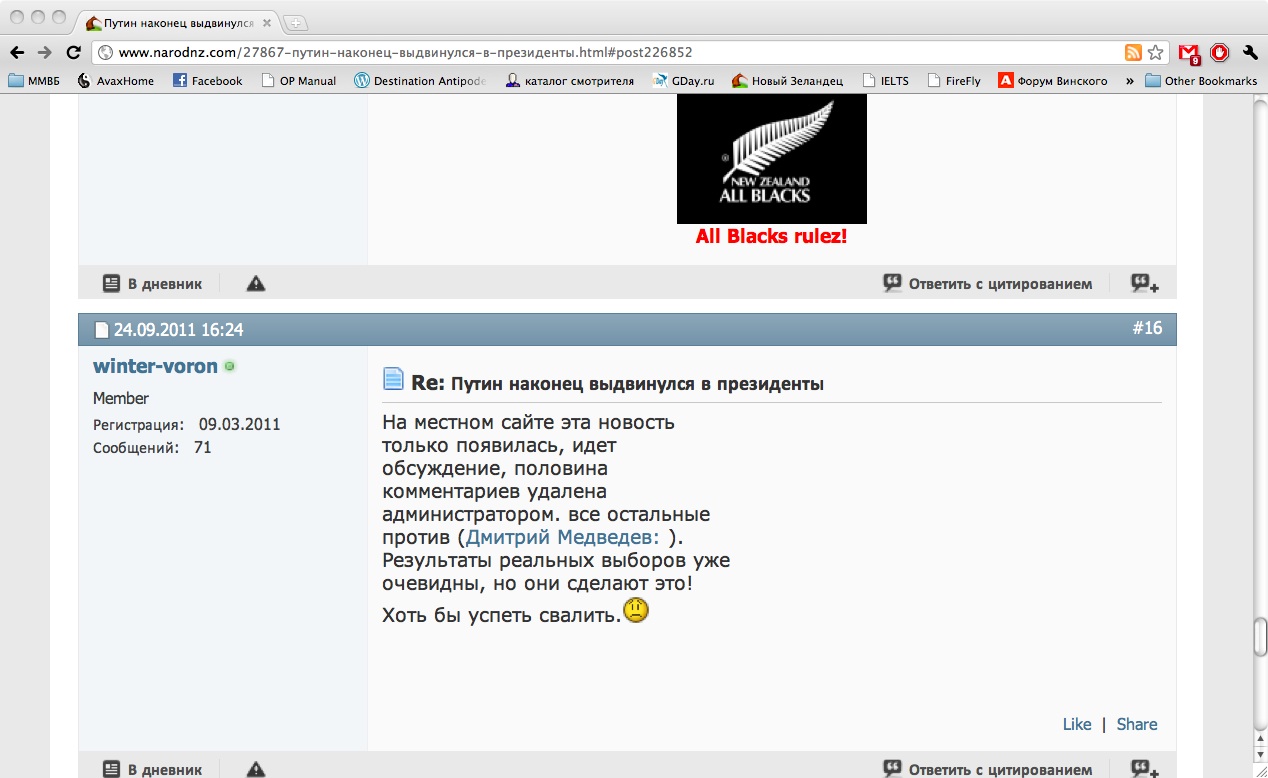The width and height of the screenshot is (1268, 778).
Task: Open the Gmail checker extension icon
Action: [x=1188, y=53]
